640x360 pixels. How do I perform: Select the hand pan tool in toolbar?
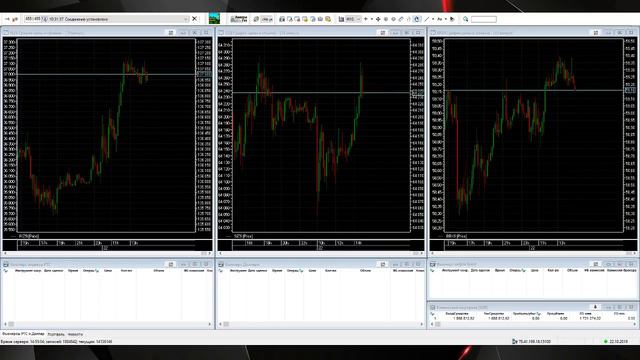tap(417, 19)
